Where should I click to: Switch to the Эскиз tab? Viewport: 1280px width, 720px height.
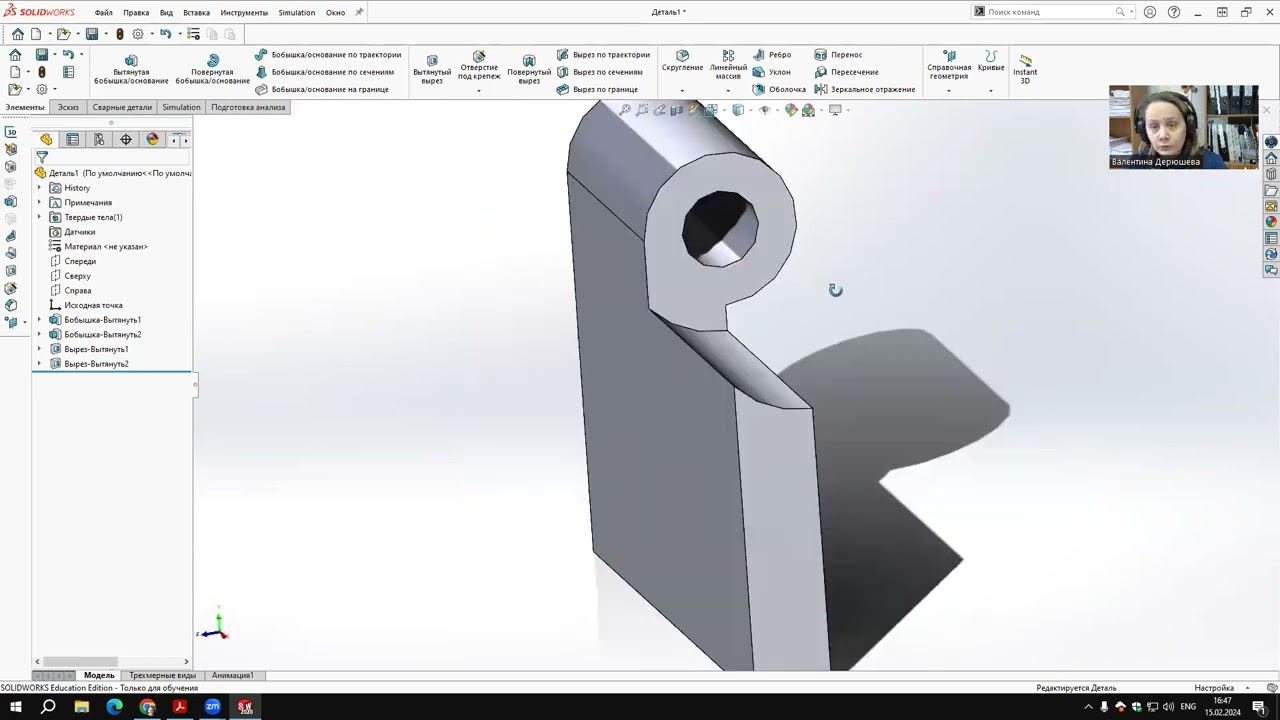68,107
